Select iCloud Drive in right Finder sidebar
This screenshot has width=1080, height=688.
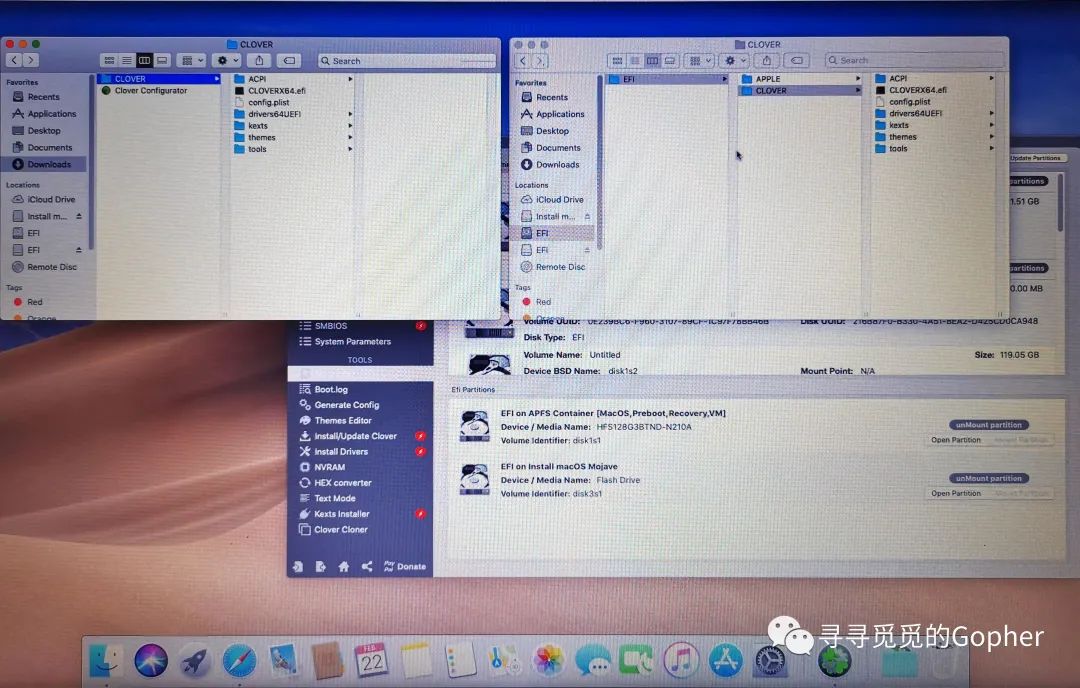(554, 199)
